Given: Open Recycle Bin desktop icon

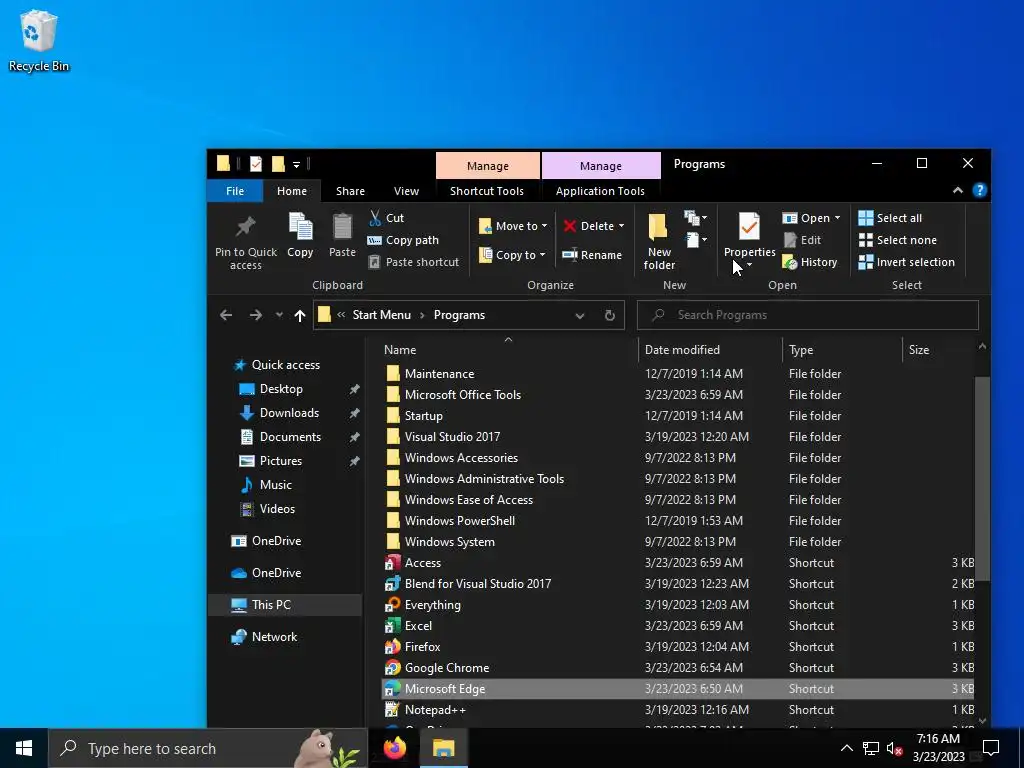Looking at the screenshot, I should 39,40.
